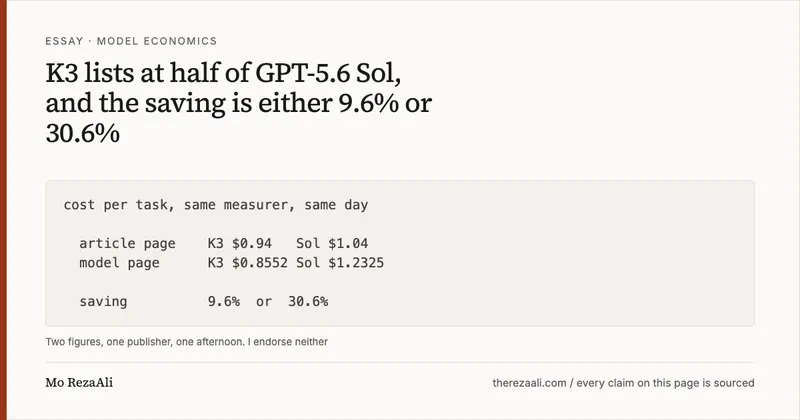Click the Two figures, one publisher caption
This screenshot has height=420, width=800.
[186, 342]
